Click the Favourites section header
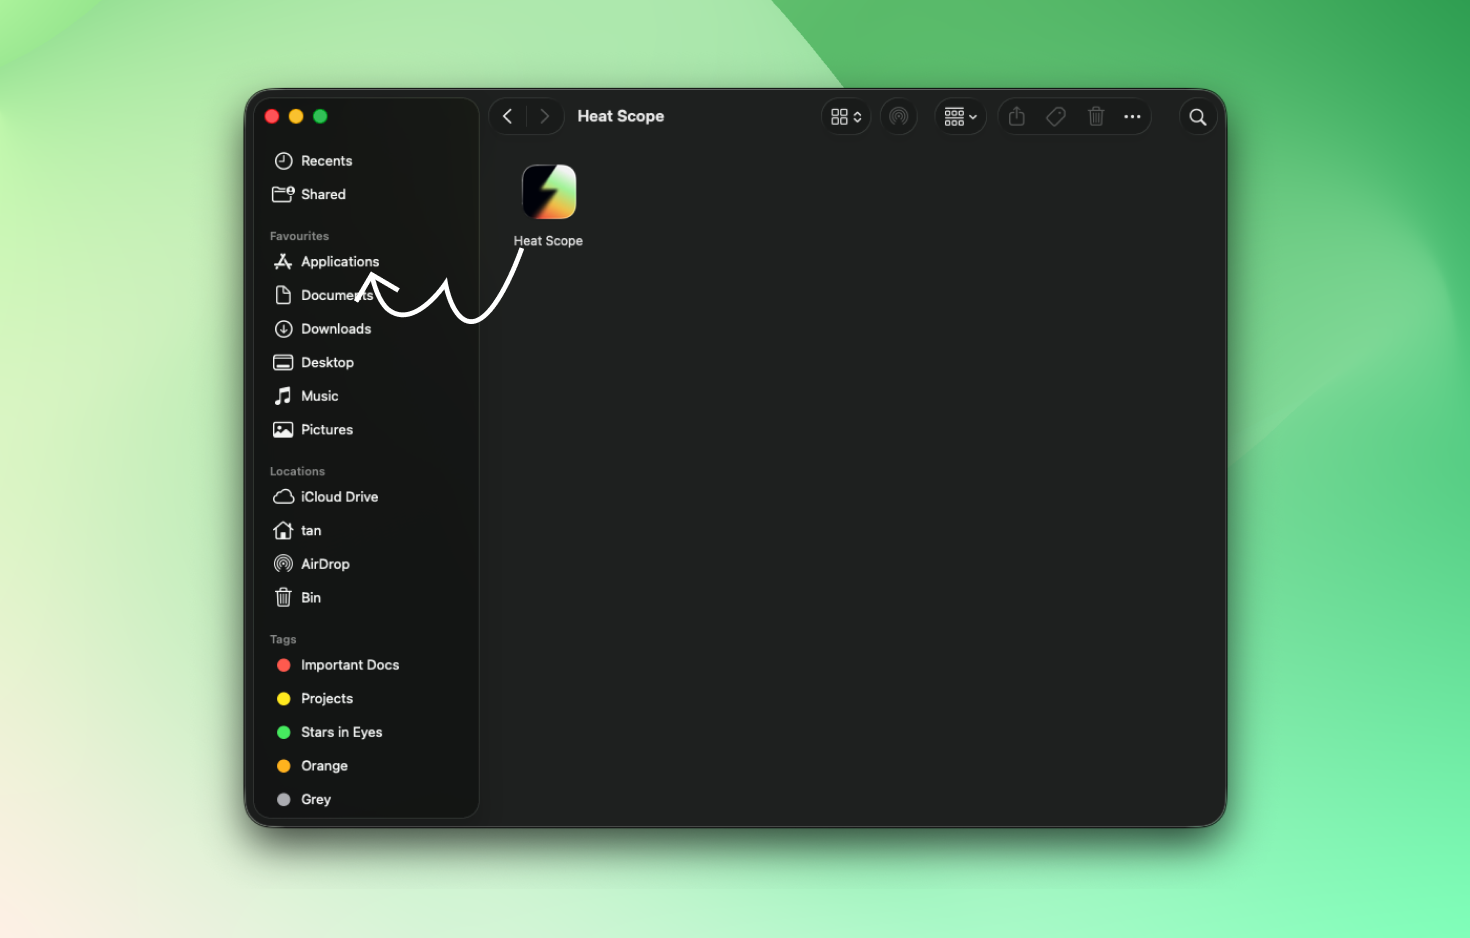Viewport: 1470px width, 938px height. [299, 236]
